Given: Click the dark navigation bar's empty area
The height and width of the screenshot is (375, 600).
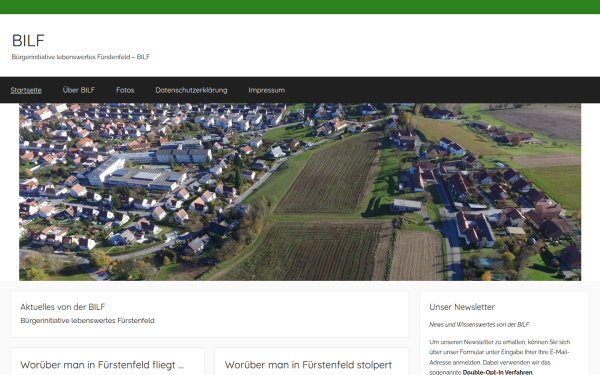Looking at the screenshot, I should tap(440, 90).
